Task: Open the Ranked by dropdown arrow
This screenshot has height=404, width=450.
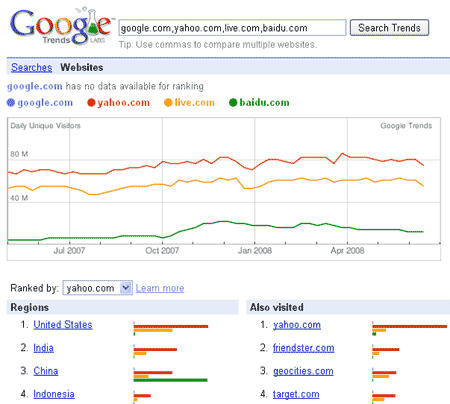Action: [x=126, y=288]
